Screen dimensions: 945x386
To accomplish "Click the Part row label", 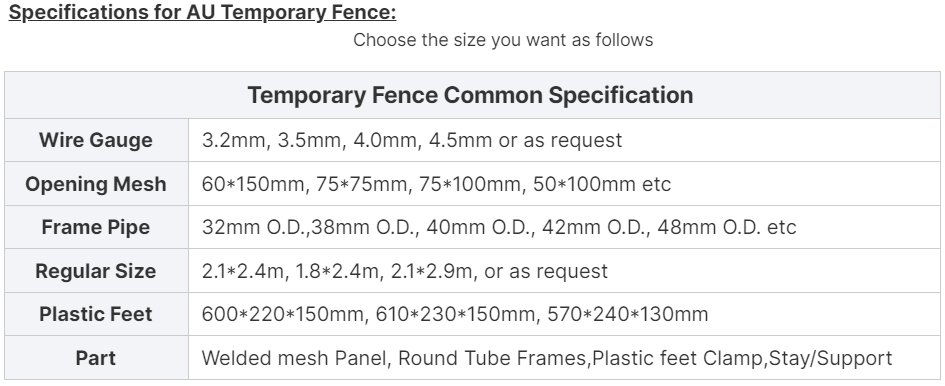I will pyautogui.click(x=96, y=358).
